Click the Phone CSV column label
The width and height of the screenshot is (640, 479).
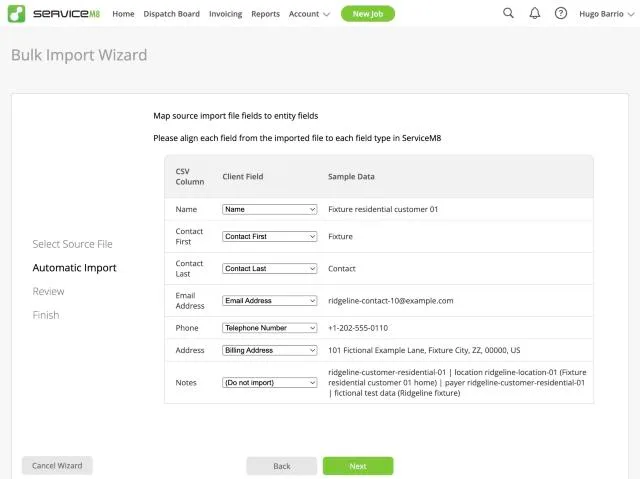[187, 328]
